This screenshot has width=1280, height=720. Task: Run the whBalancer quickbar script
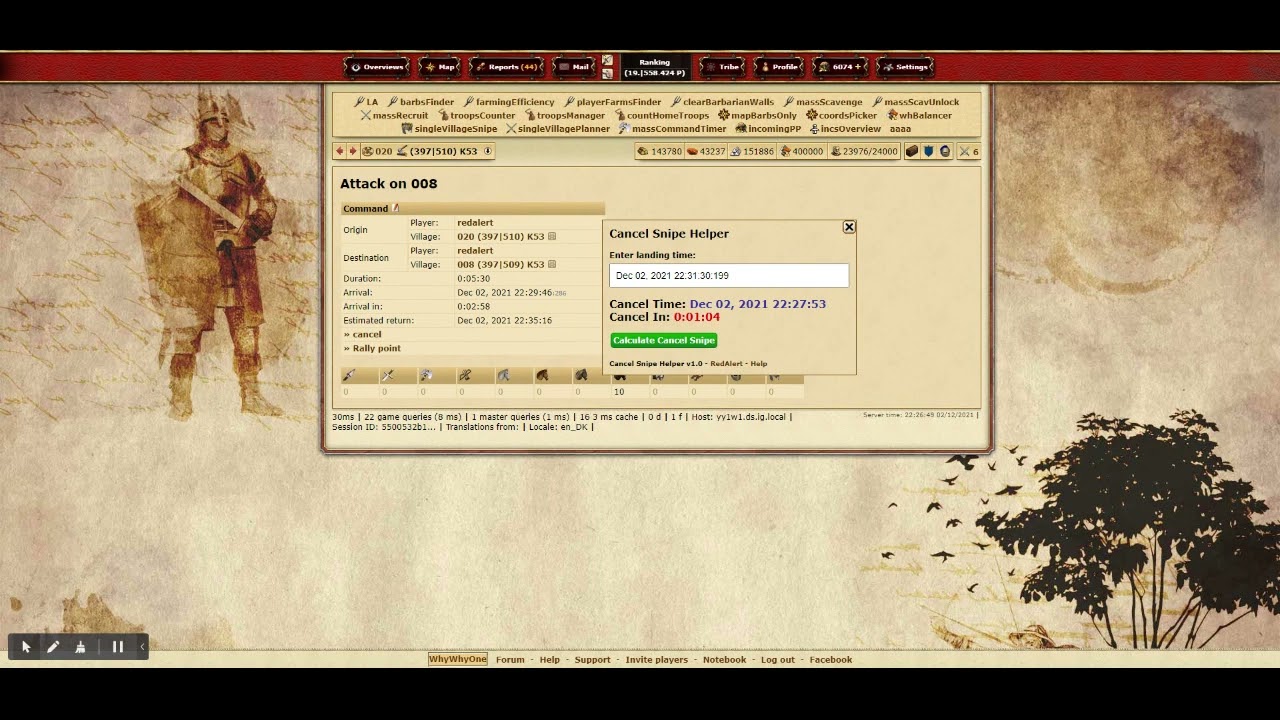920,115
